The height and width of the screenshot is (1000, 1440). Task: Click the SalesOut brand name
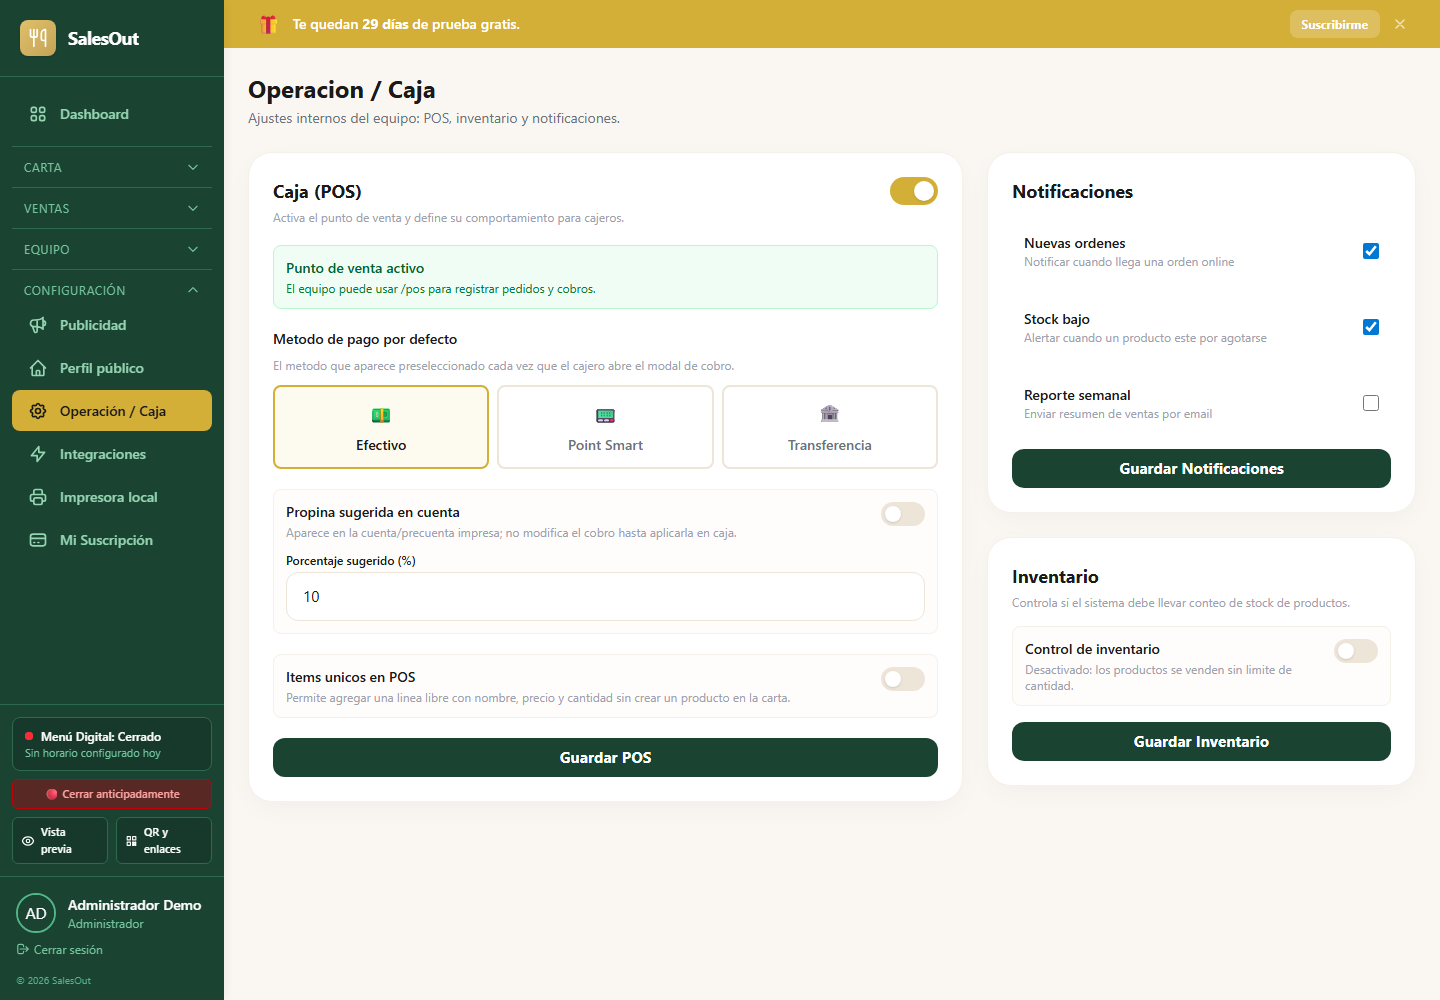point(103,38)
